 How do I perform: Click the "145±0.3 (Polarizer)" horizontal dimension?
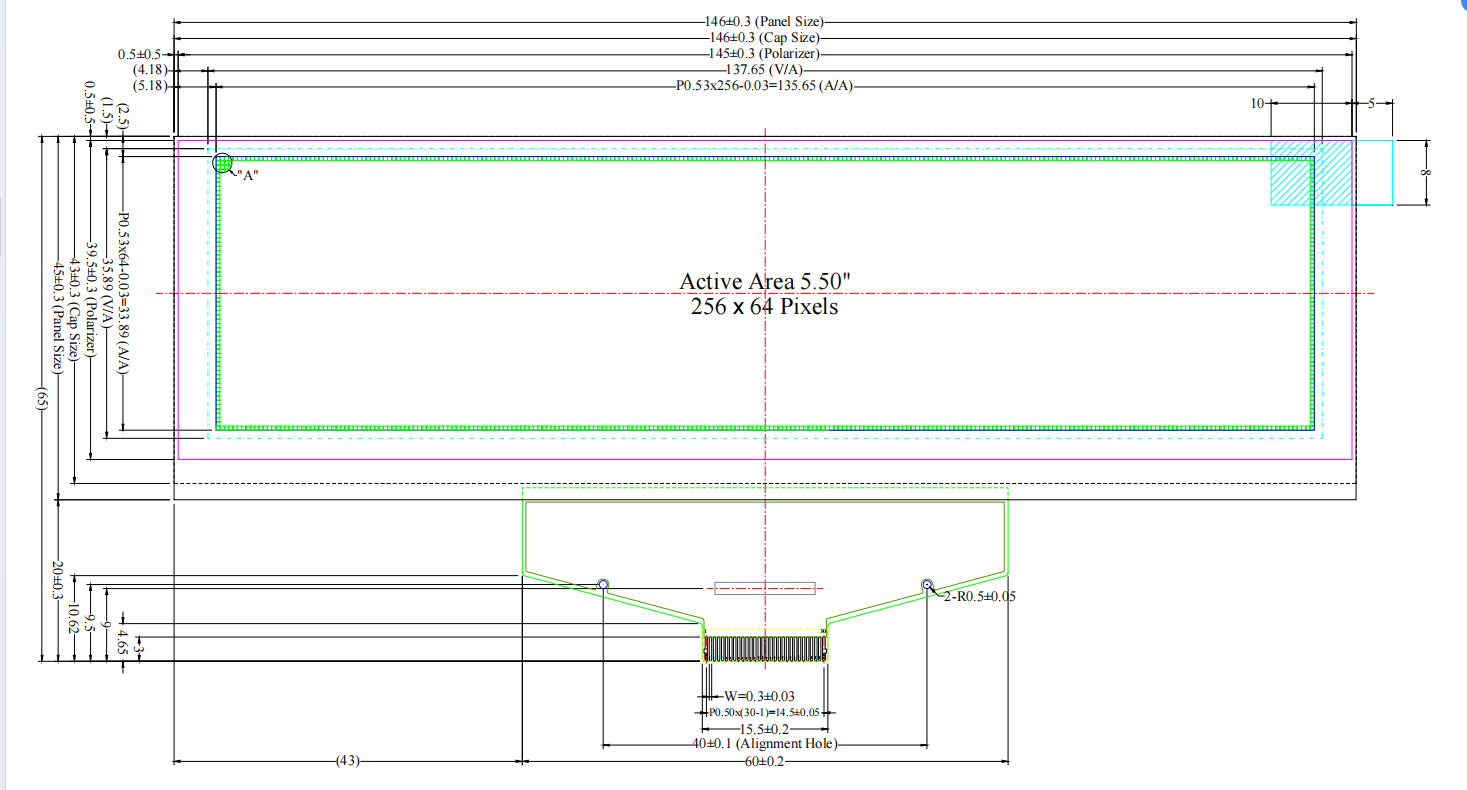765,53
